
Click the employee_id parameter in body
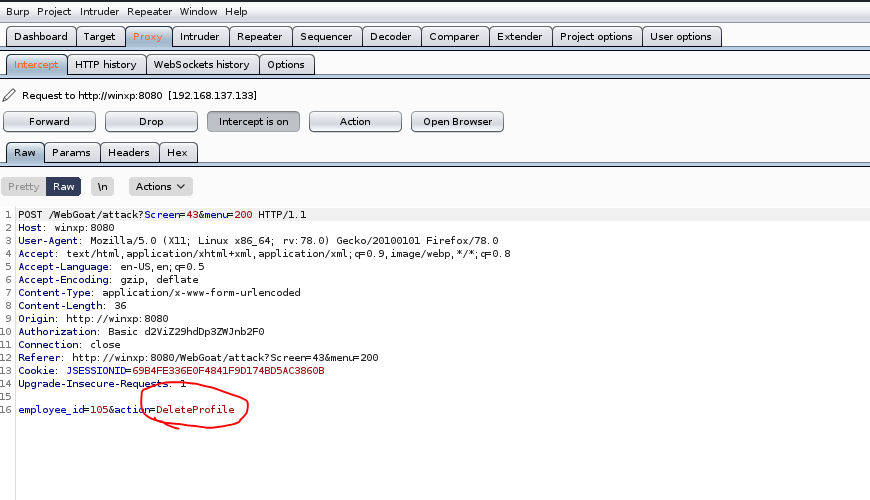tap(51, 410)
